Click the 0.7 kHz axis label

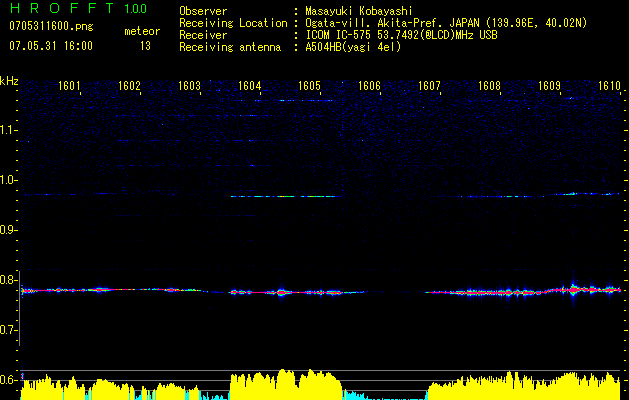tap(9, 330)
